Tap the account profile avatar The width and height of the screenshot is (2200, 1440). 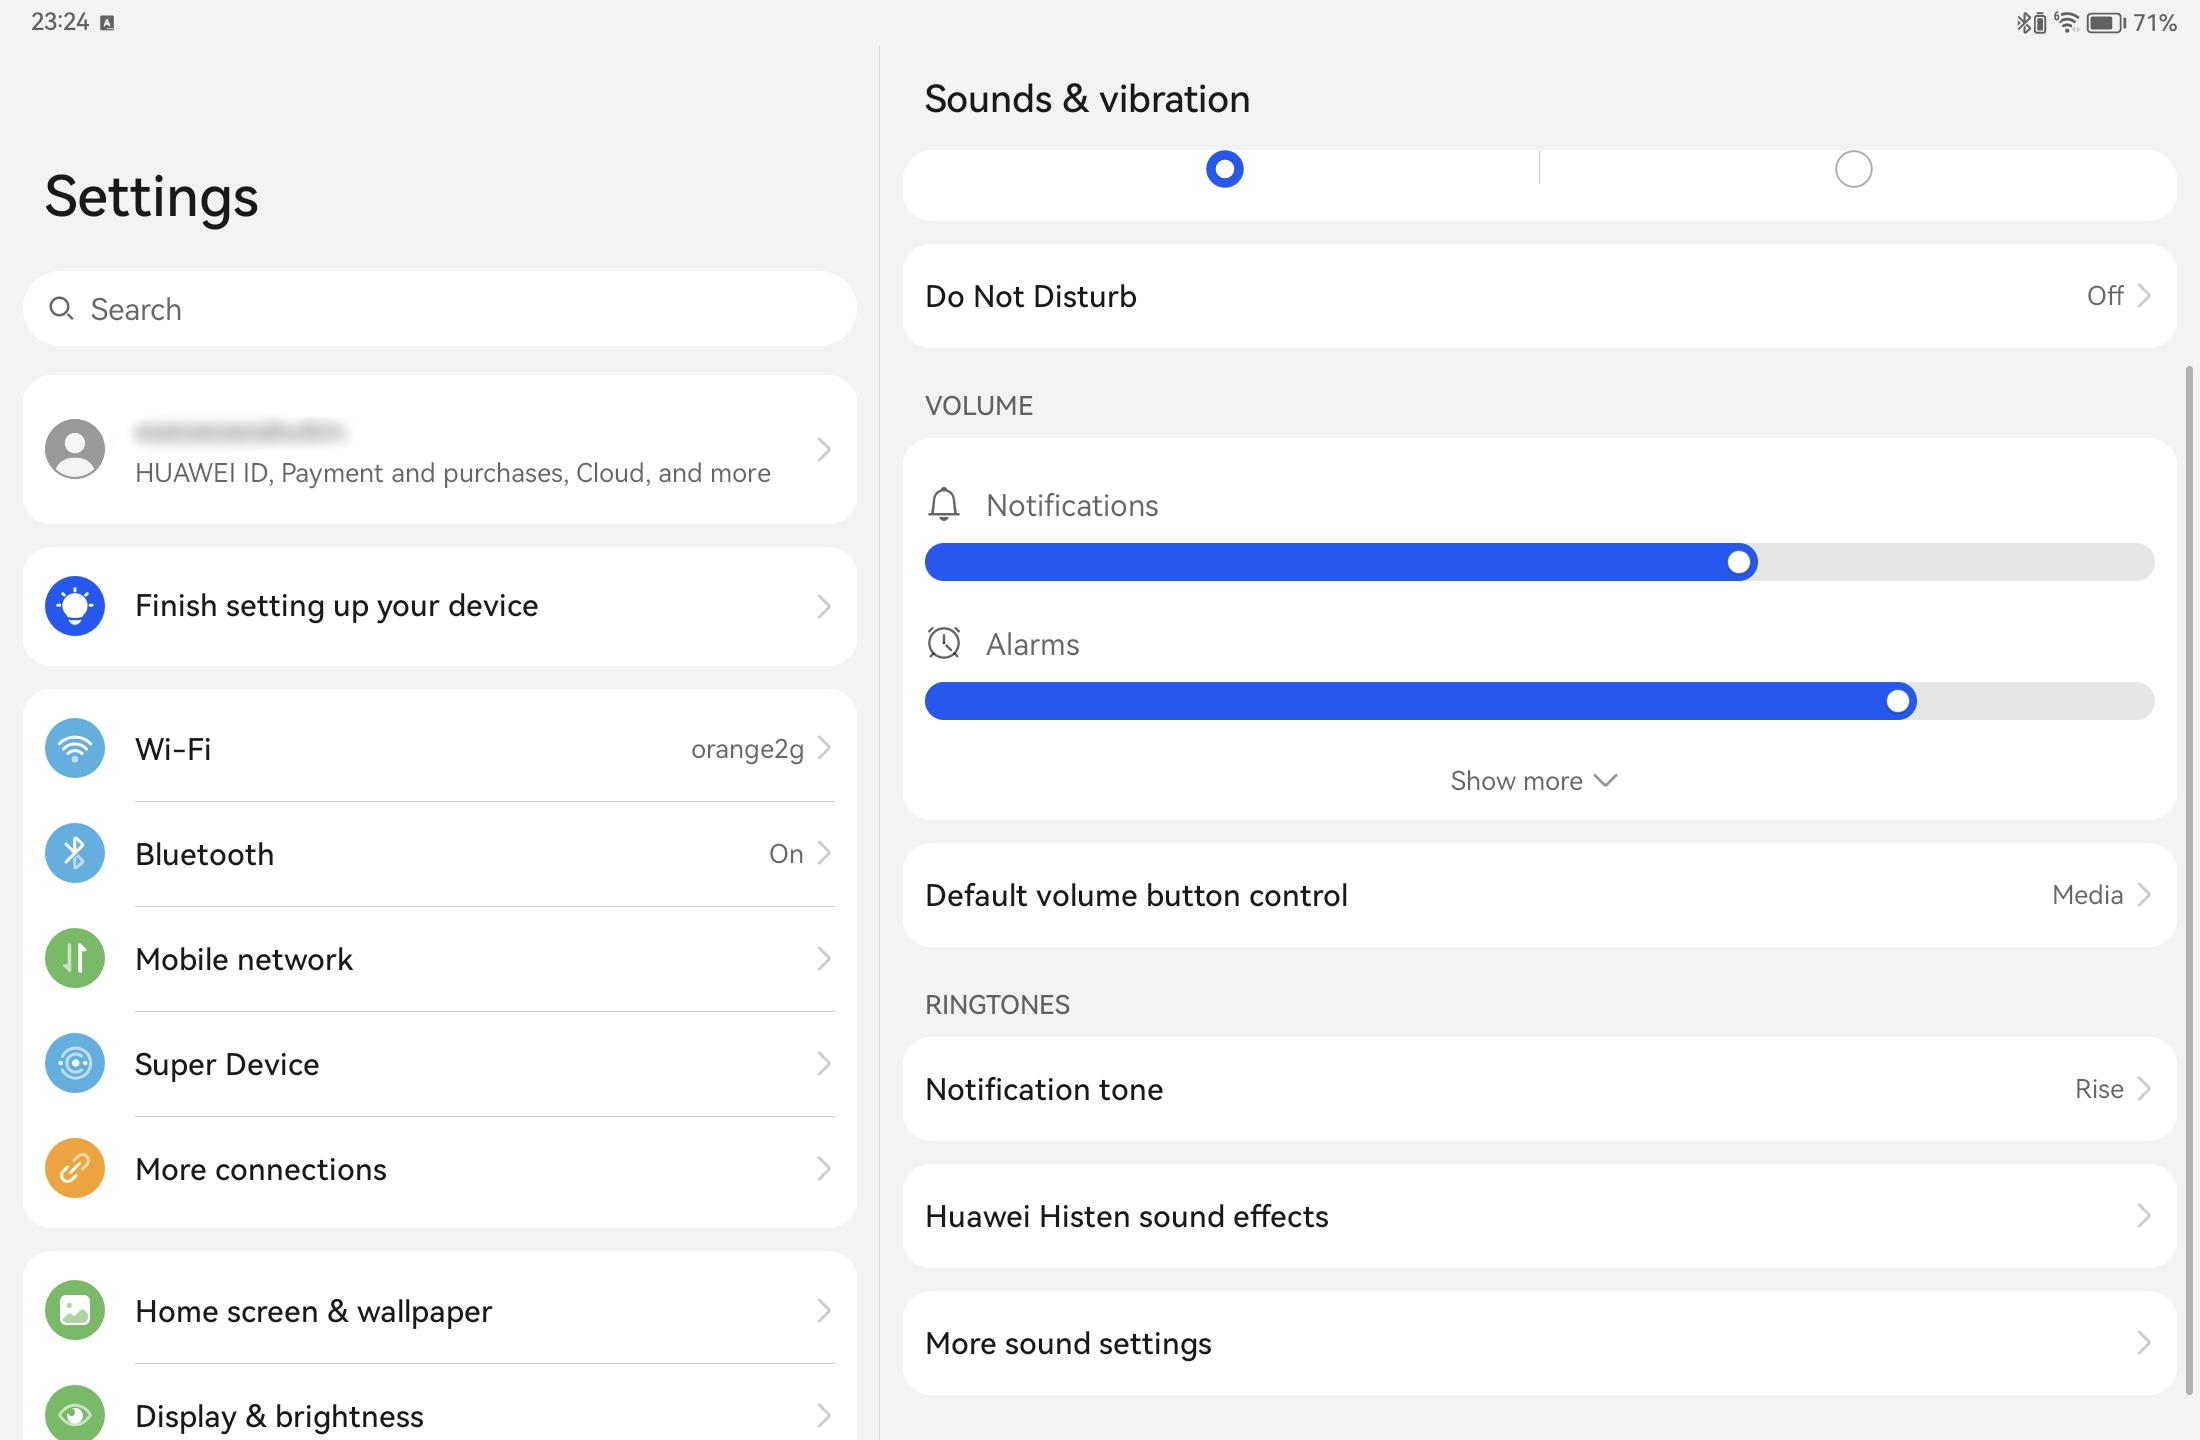pos(75,449)
